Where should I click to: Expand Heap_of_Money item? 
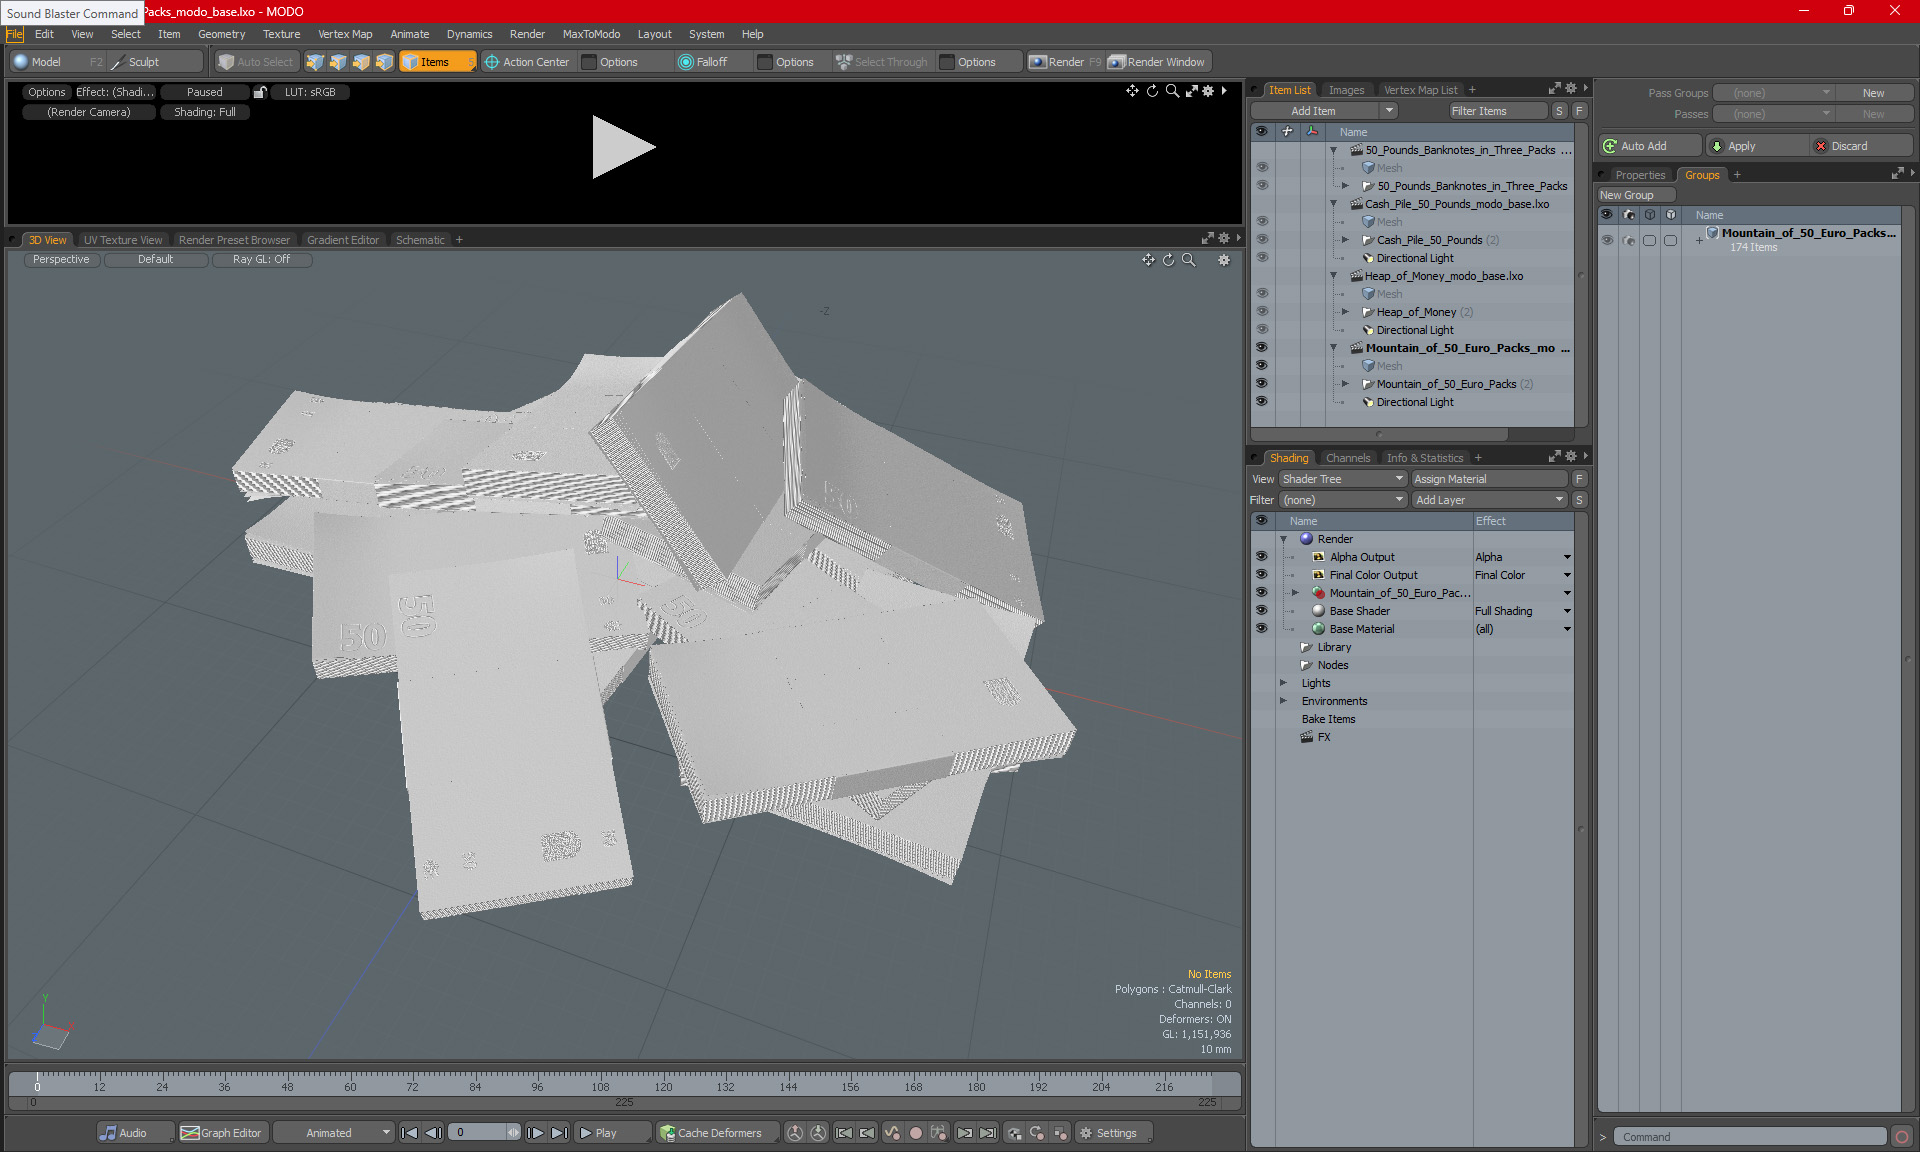pos(1345,312)
